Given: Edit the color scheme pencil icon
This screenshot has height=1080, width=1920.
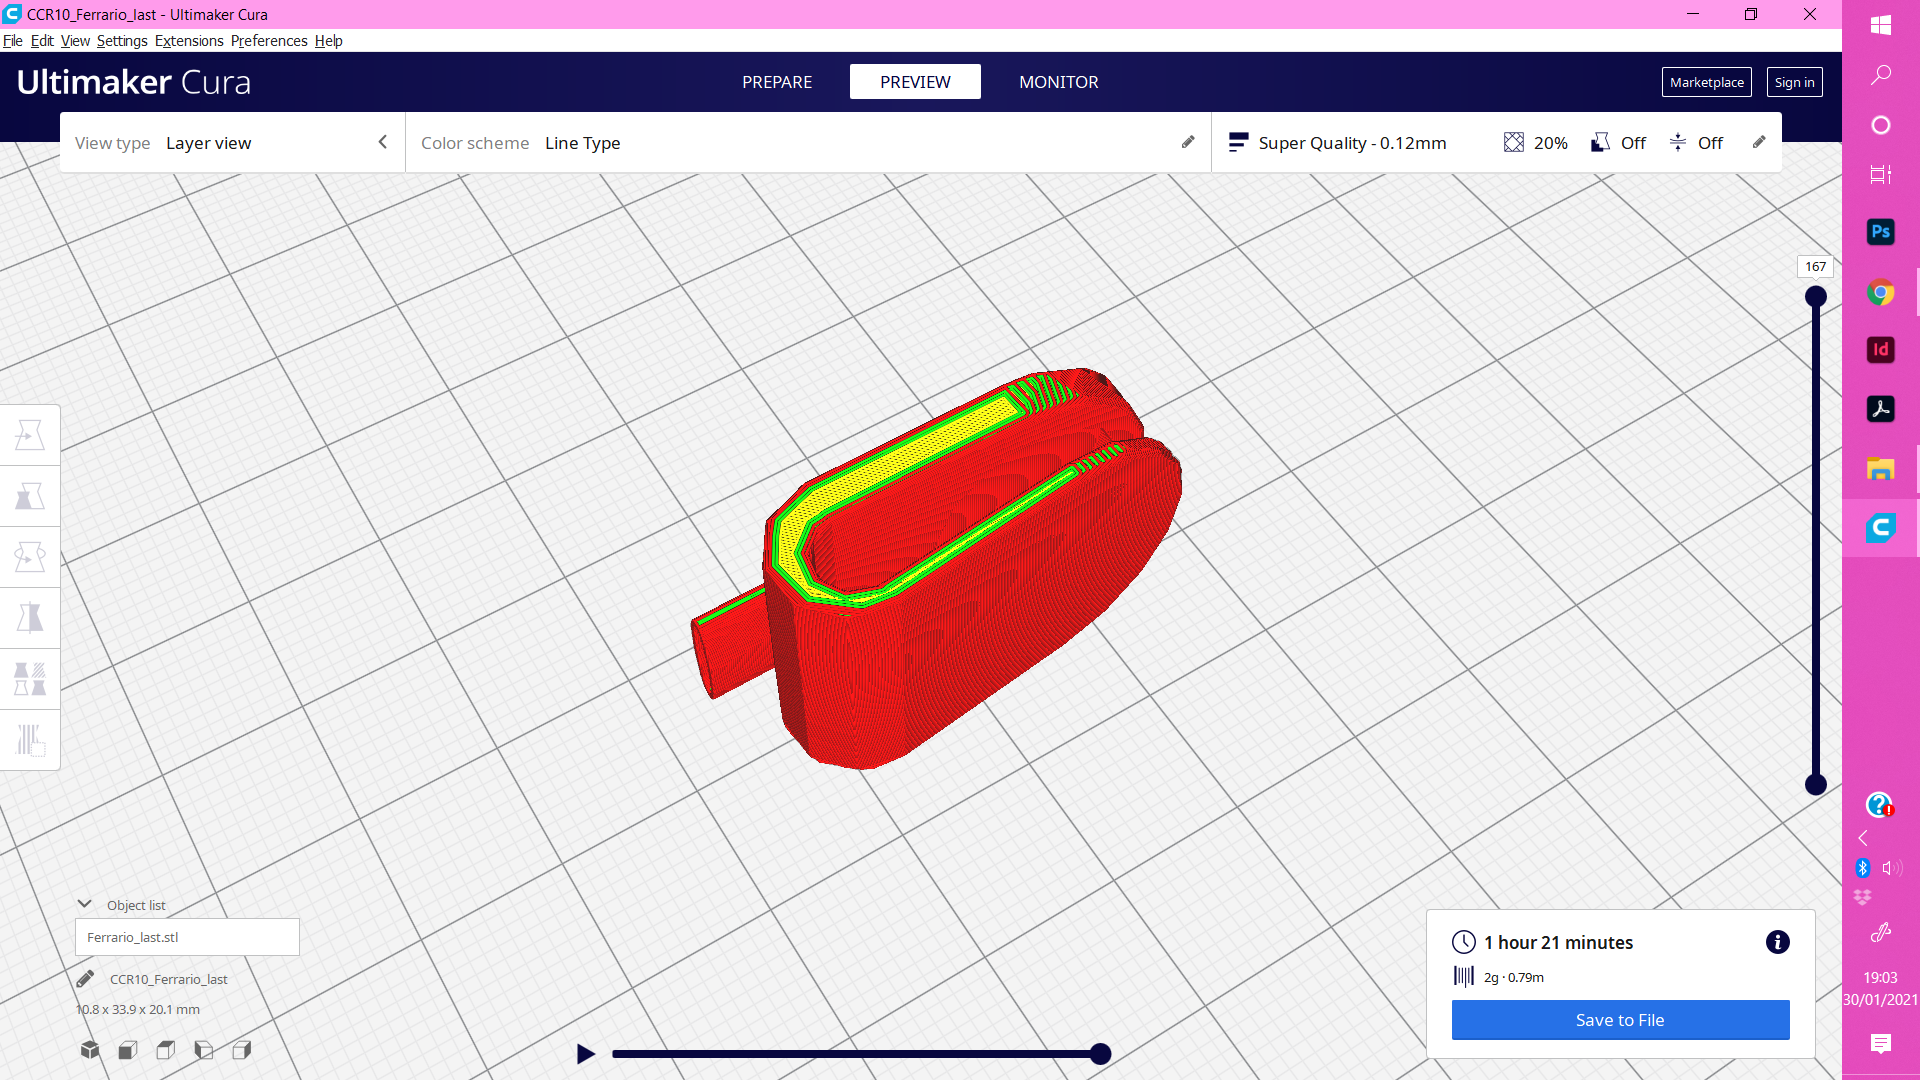Looking at the screenshot, I should click(1188, 142).
